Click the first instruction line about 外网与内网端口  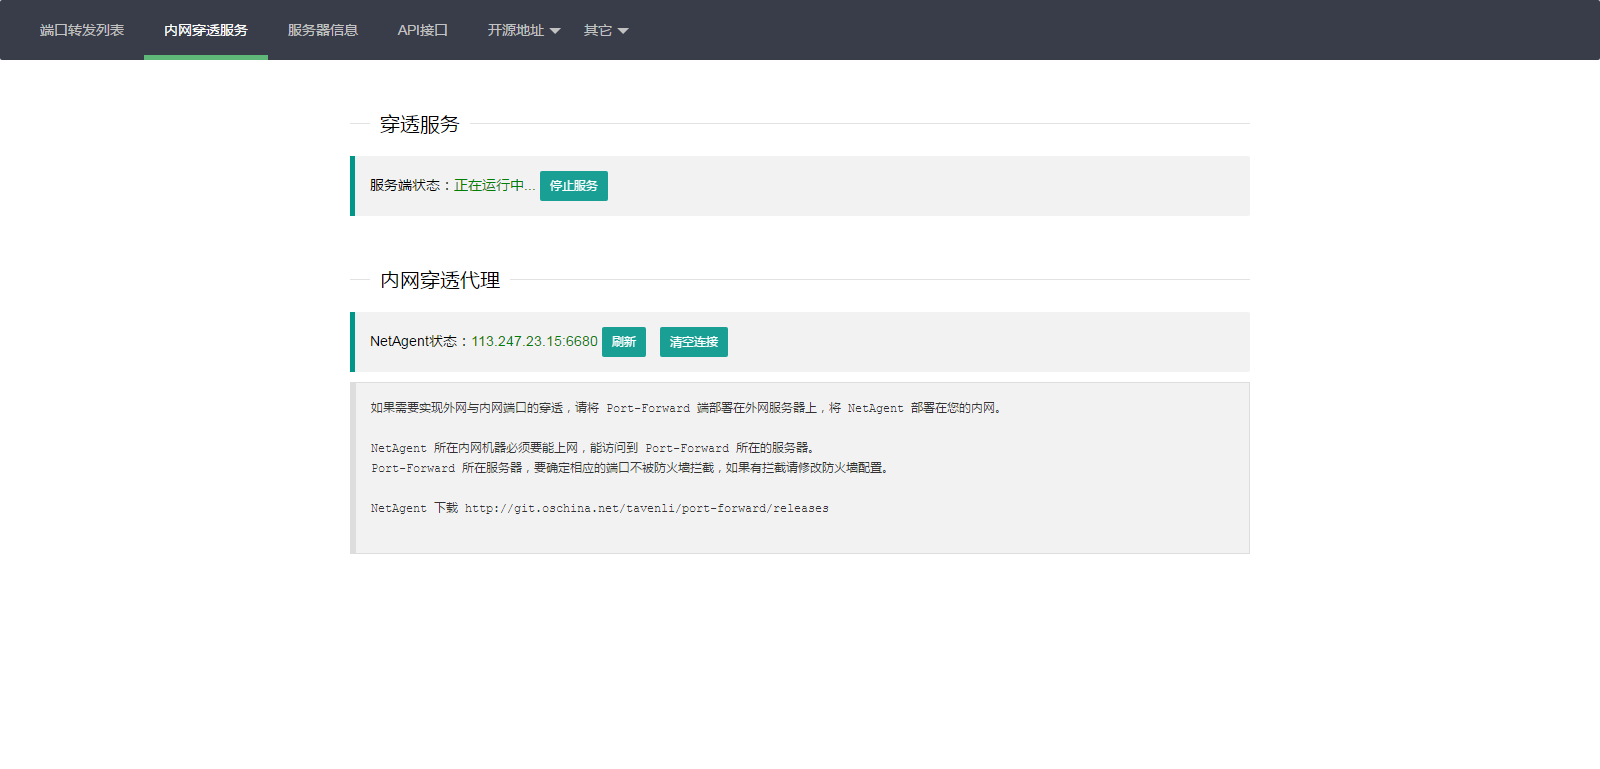pos(686,408)
